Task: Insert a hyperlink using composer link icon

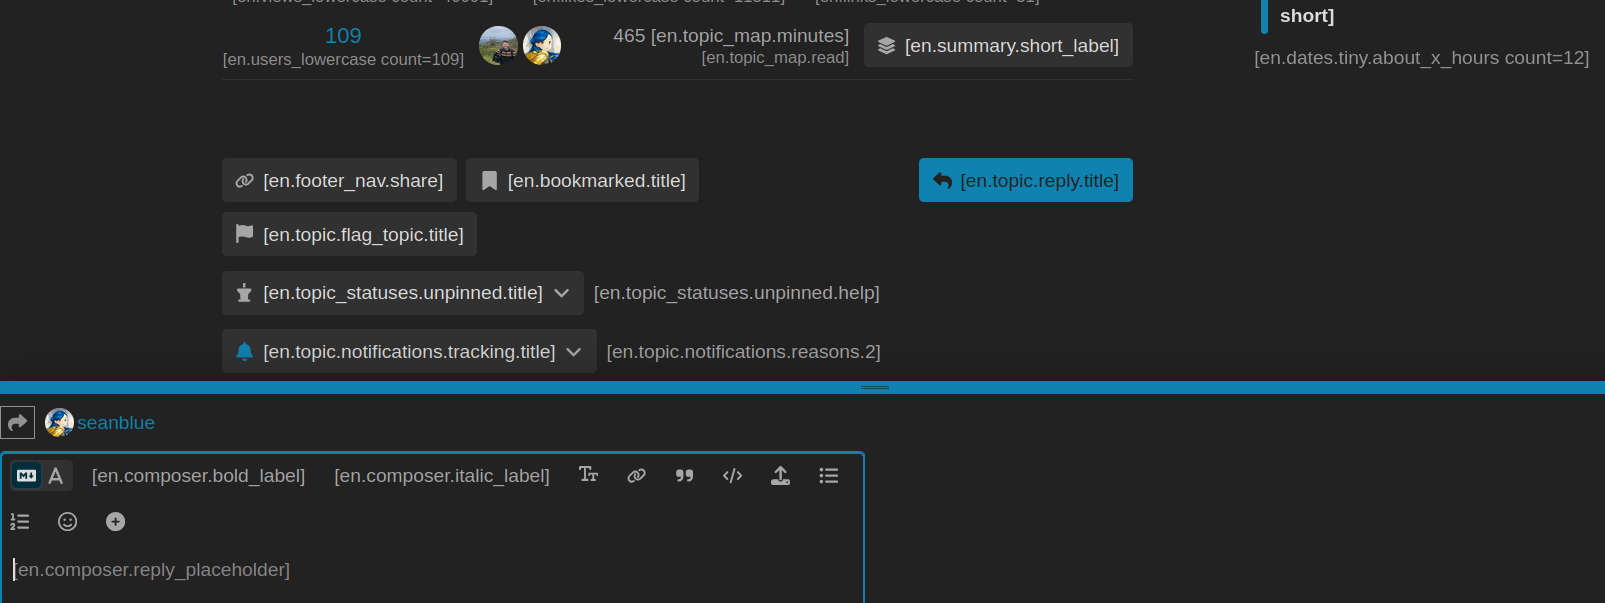Action: pos(636,476)
